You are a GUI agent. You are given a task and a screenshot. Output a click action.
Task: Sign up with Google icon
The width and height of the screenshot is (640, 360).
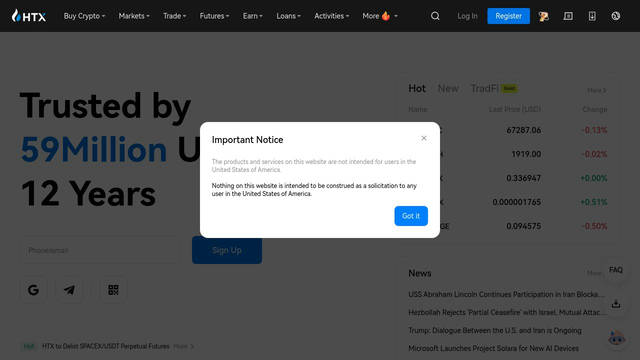coord(33,290)
